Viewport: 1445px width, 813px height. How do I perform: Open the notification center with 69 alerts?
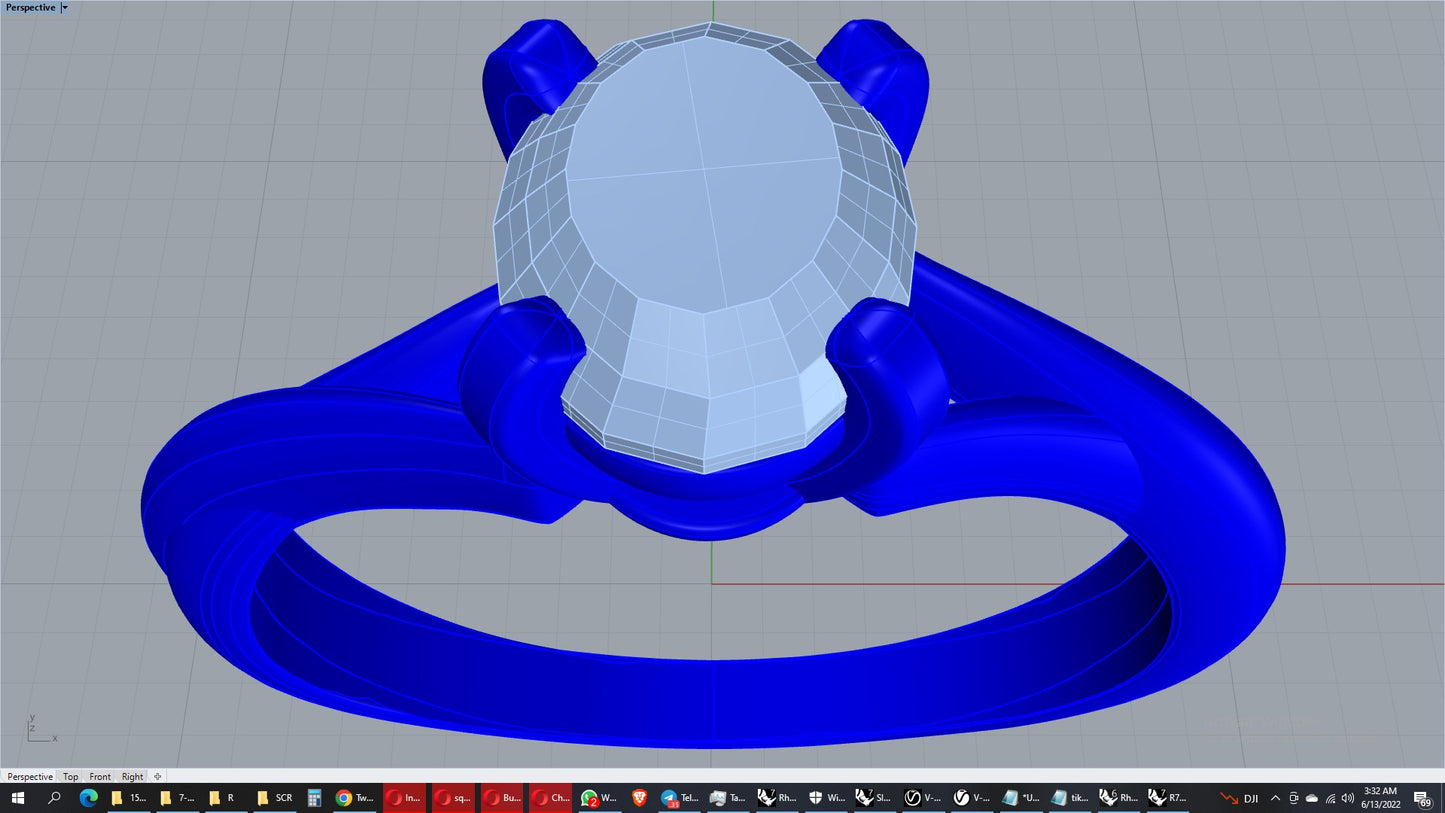1422,798
